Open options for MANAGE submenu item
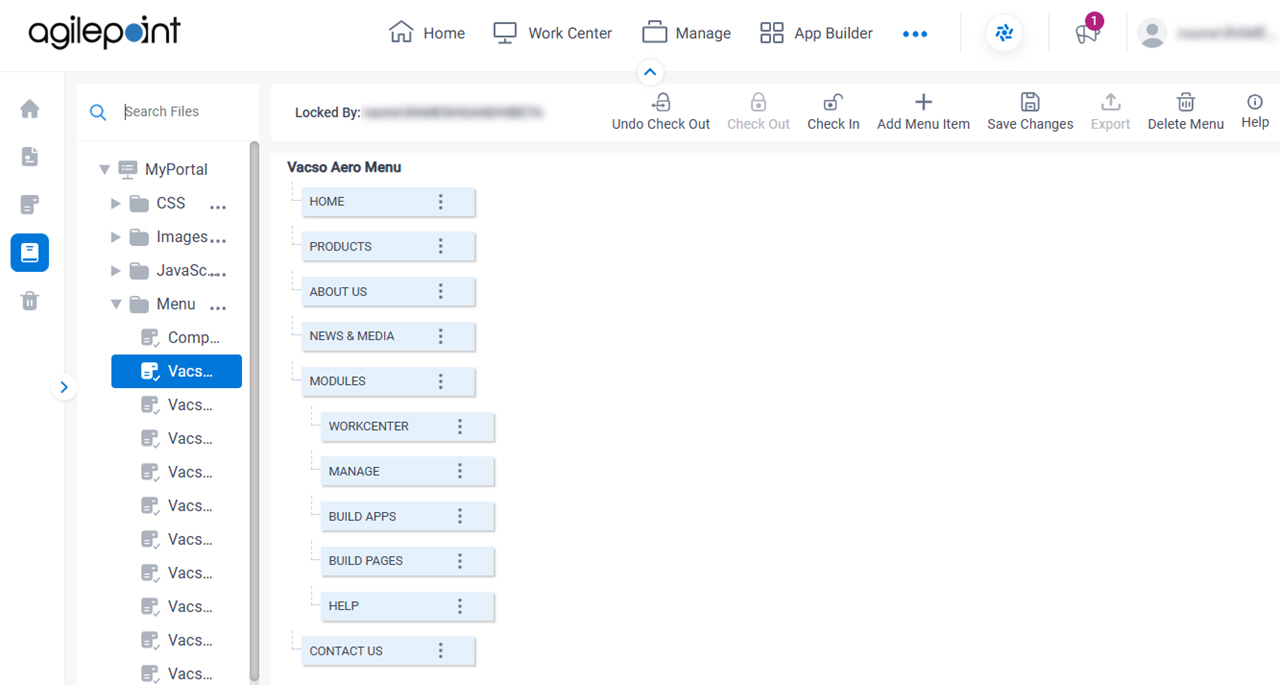This screenshot has height=685, width=1280. (460, 472)
